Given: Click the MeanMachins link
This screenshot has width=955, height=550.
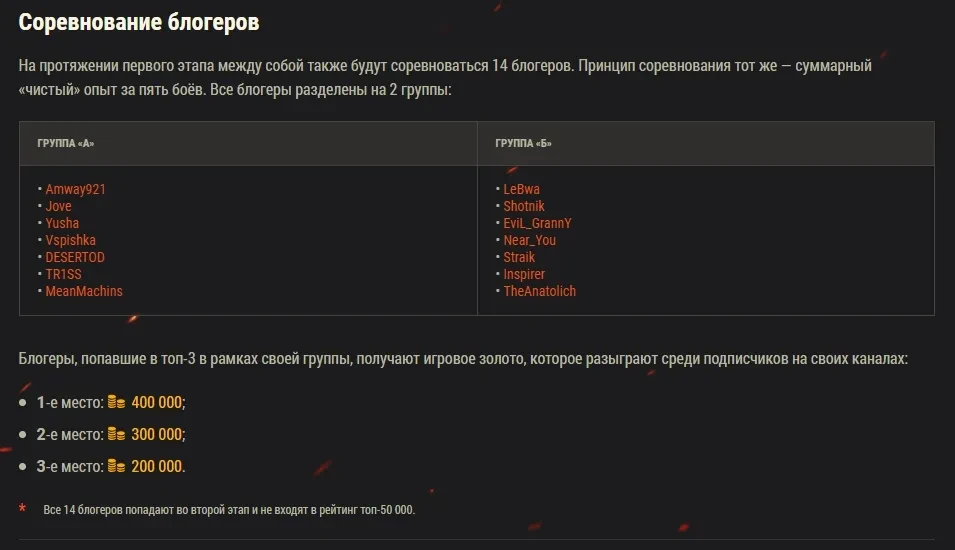Looking at the screenshot, I should pyautogui.click(x=84, y=291).
